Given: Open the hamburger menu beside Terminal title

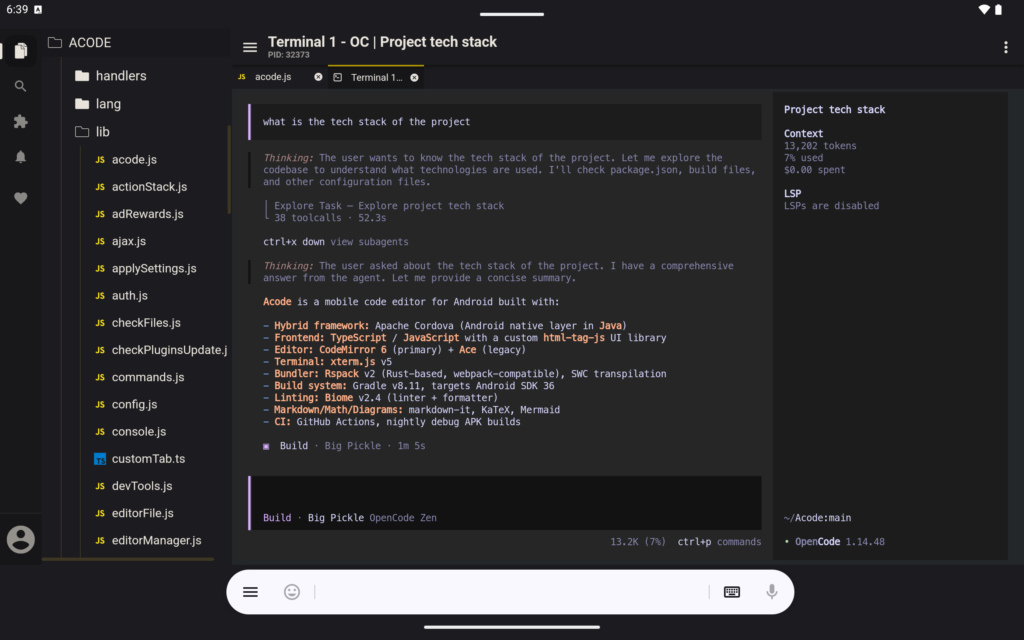Looking at the screenshot, I should point(250,47).
